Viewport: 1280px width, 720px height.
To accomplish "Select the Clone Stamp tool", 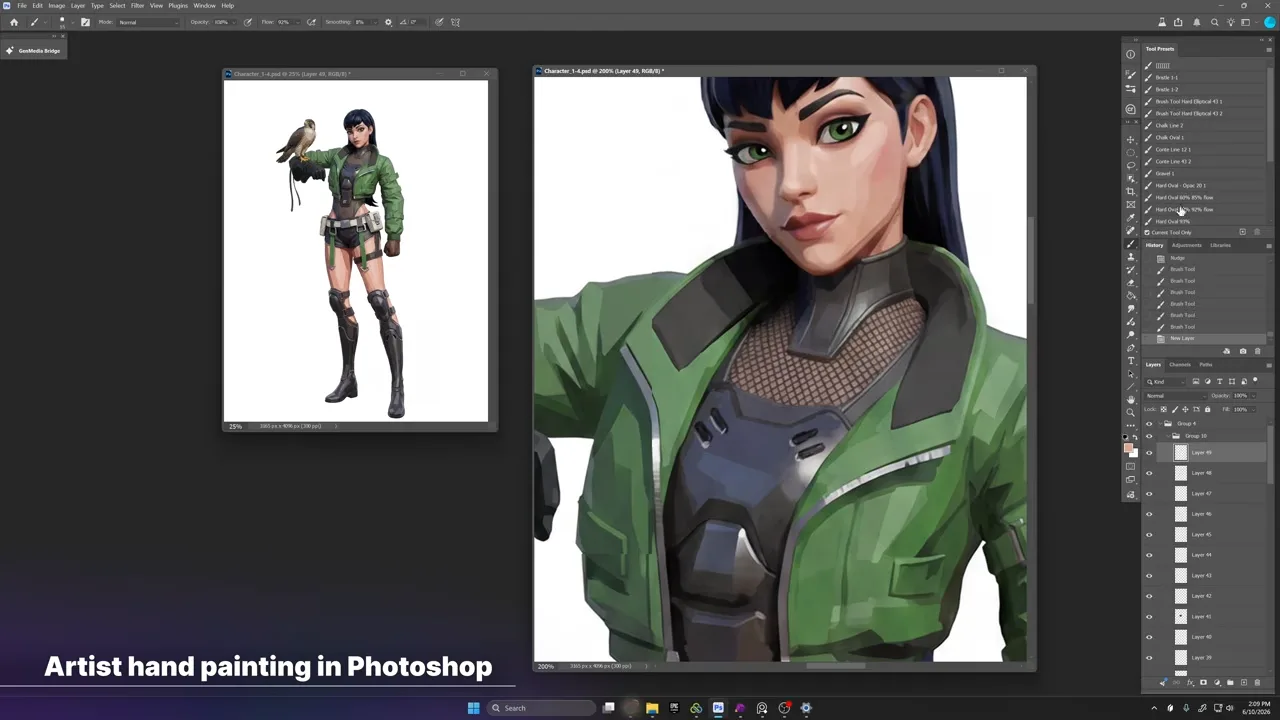I will pos(1131,257).
